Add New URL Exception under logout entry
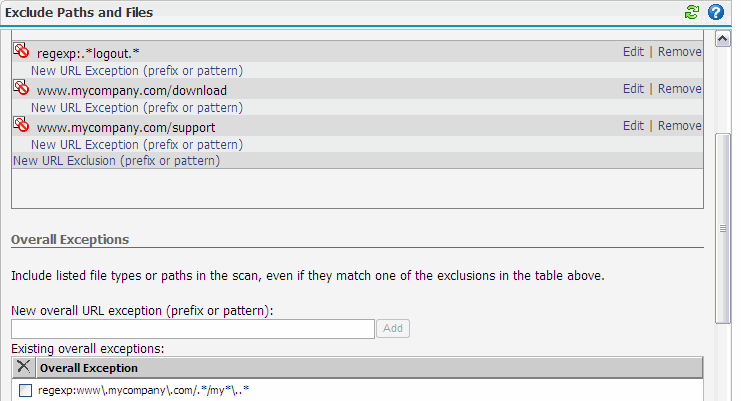741x401 pixels. [137, 71]
